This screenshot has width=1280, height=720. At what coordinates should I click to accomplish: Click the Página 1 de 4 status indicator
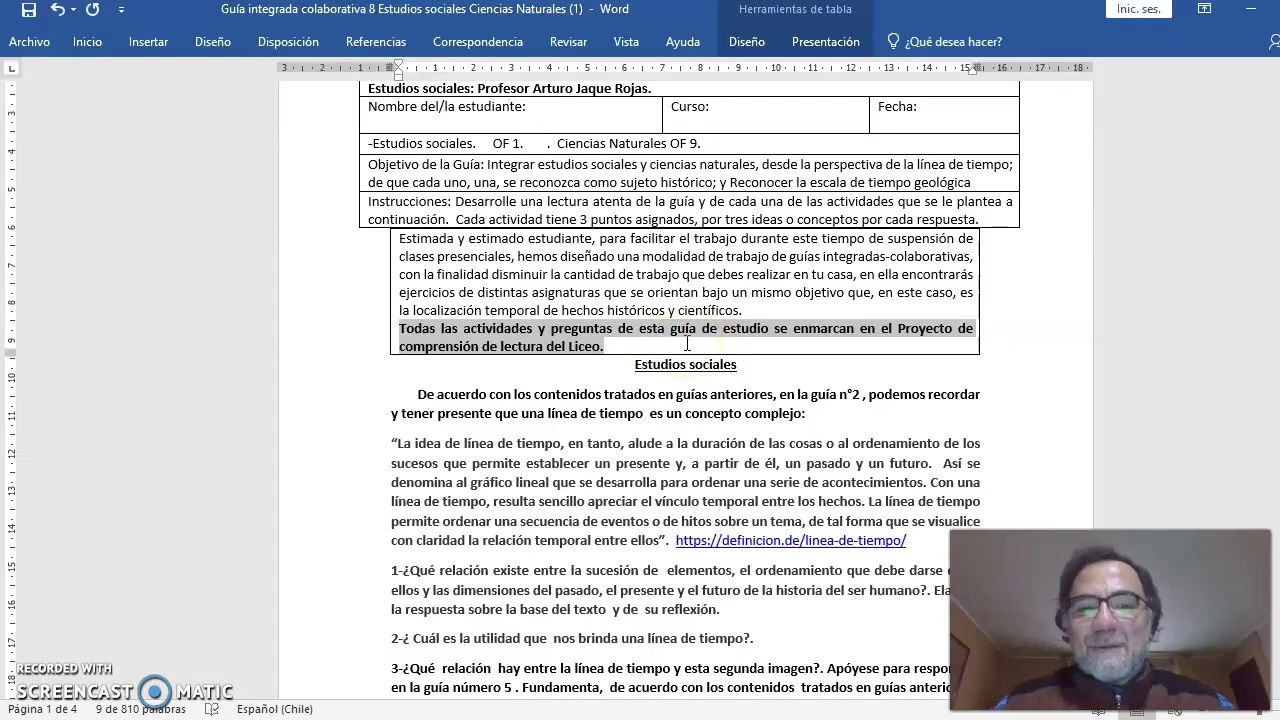tap(43, 709)
